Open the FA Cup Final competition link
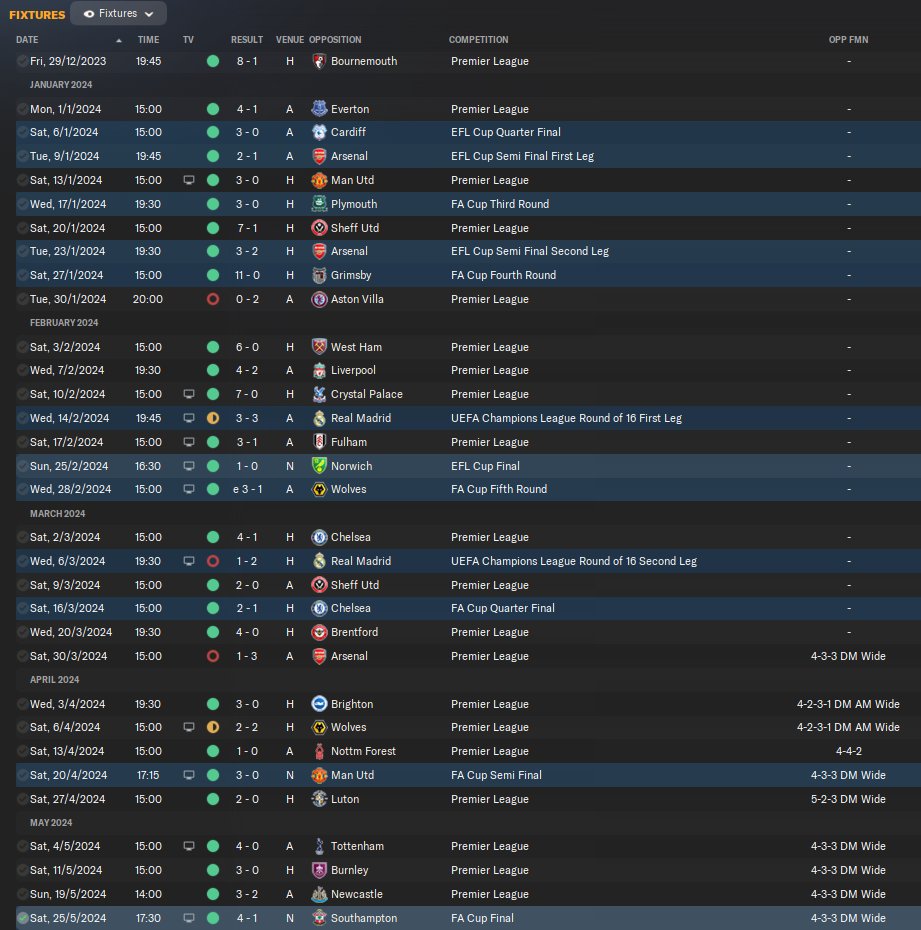This screenshot has height=930, width=921. click(x=482, y=918)
